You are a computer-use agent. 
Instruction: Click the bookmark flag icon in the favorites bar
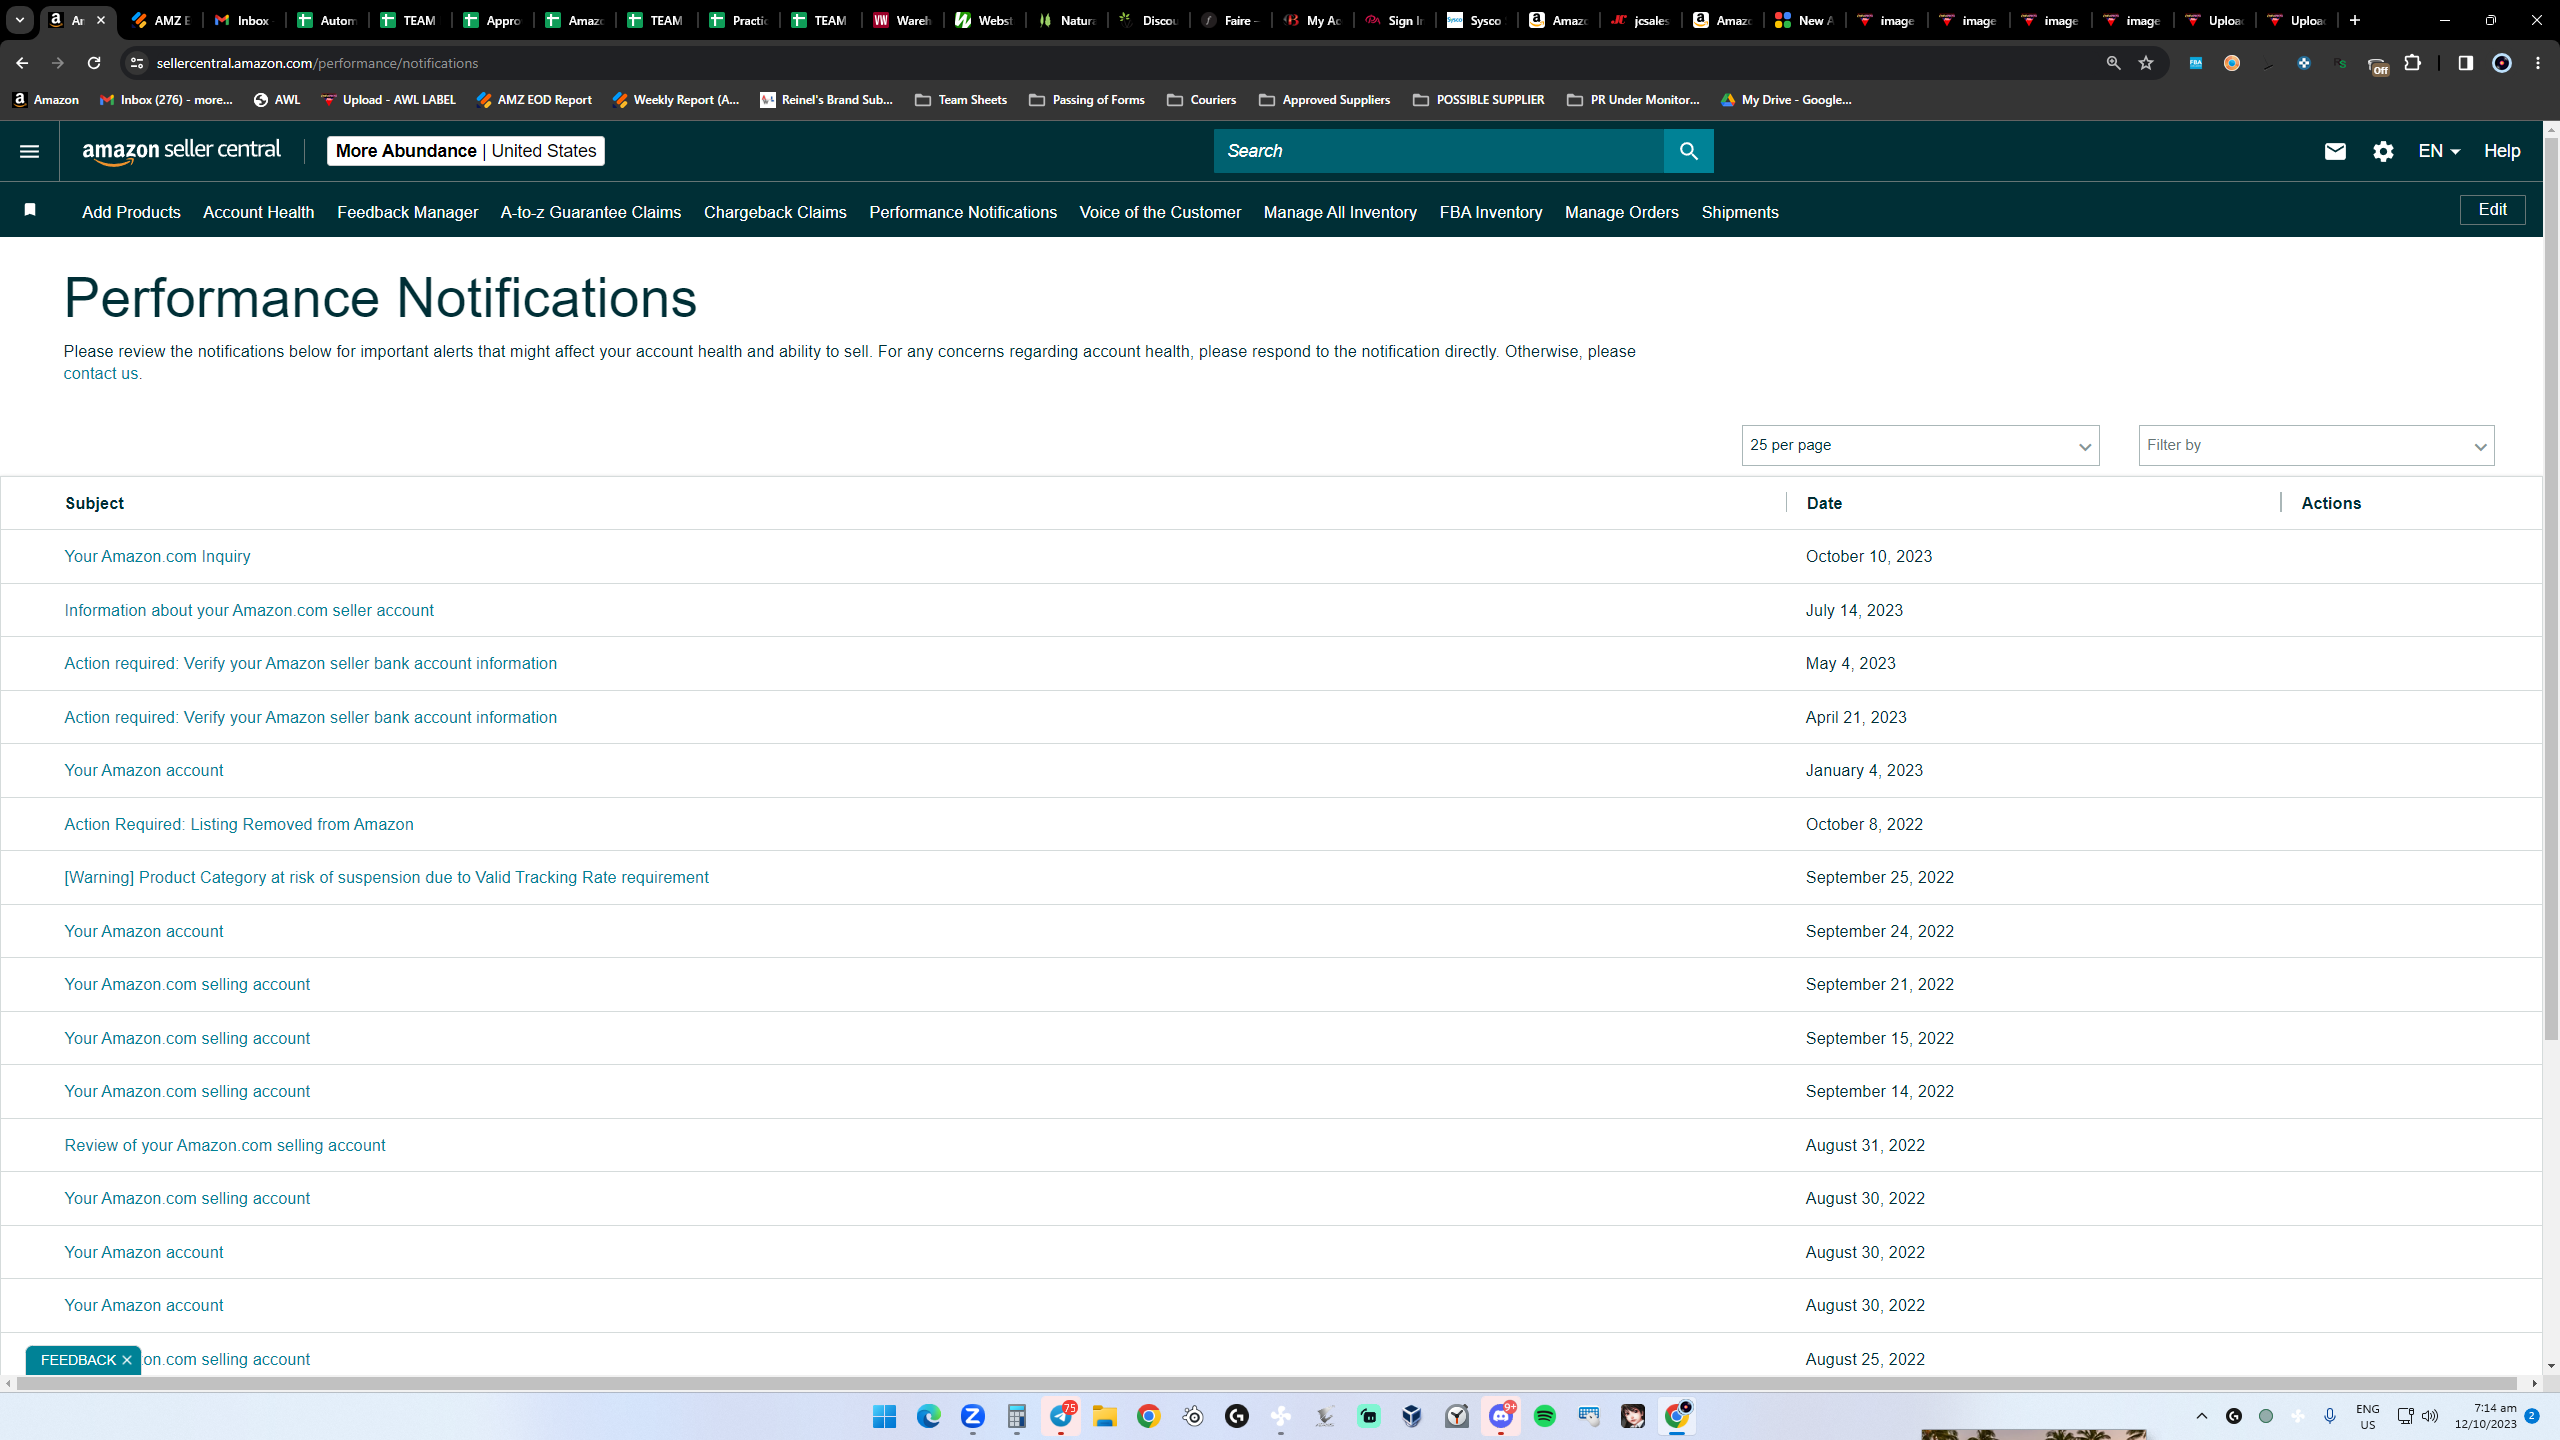tap(30, 210)
